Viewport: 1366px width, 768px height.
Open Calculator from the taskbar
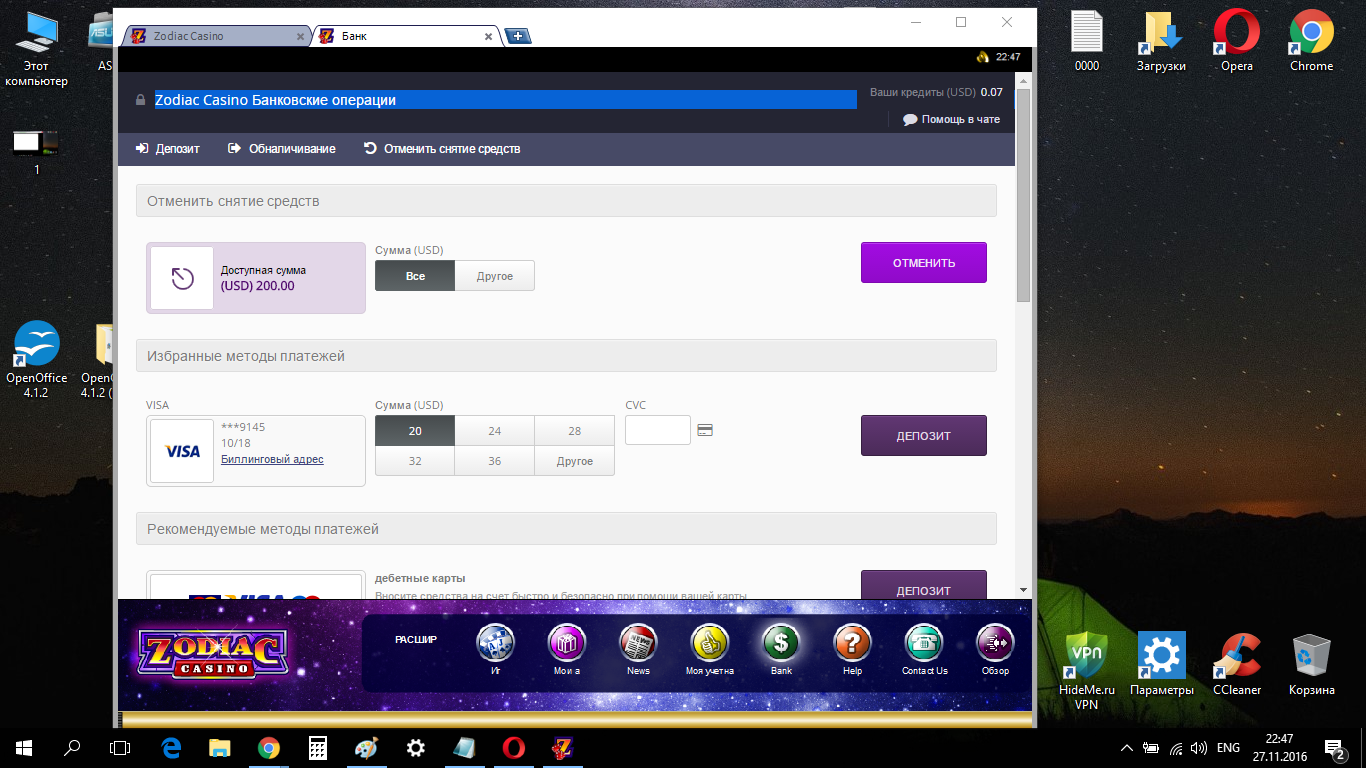pyautogui.click(x=318, y=747)
